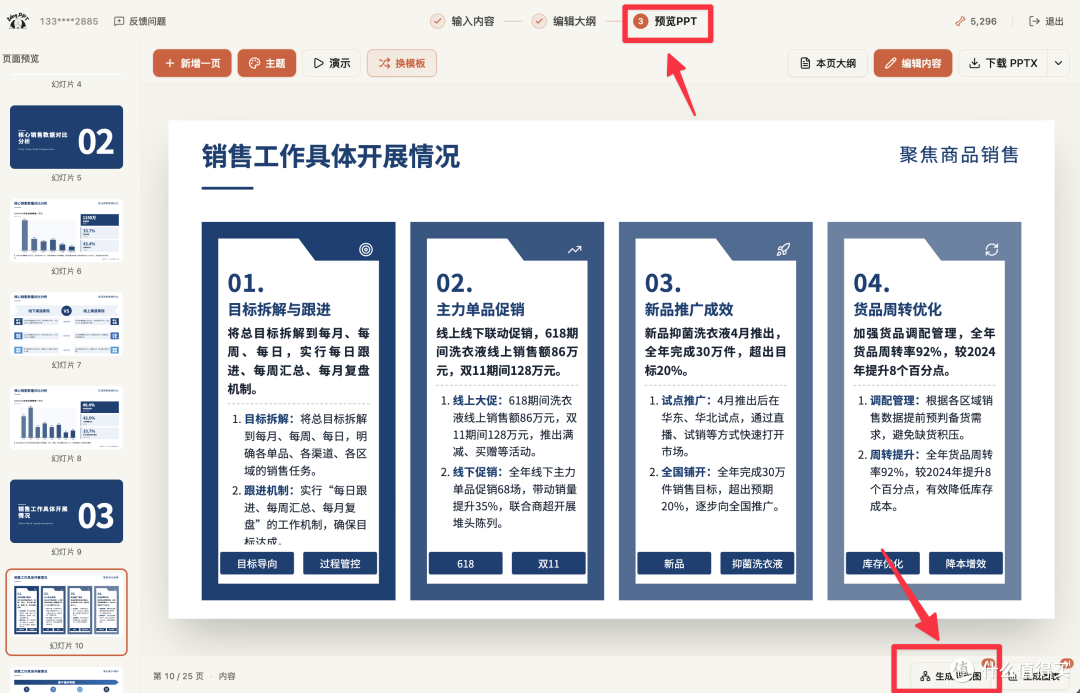Click the 新品 tag on card 03

point(674,563)
